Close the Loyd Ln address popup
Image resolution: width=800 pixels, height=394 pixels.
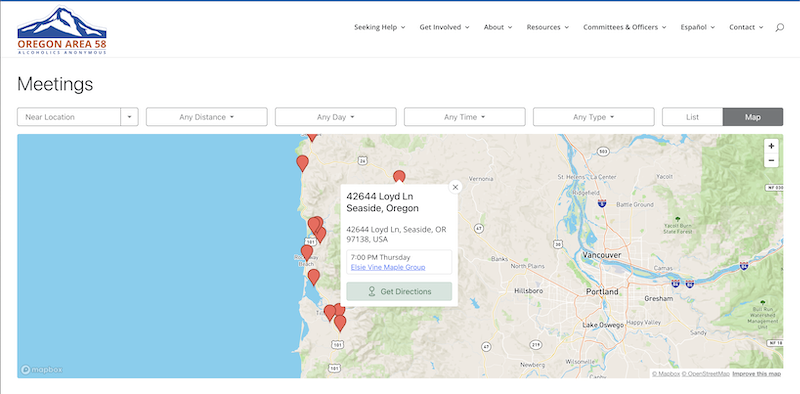[x=455, y=187]
